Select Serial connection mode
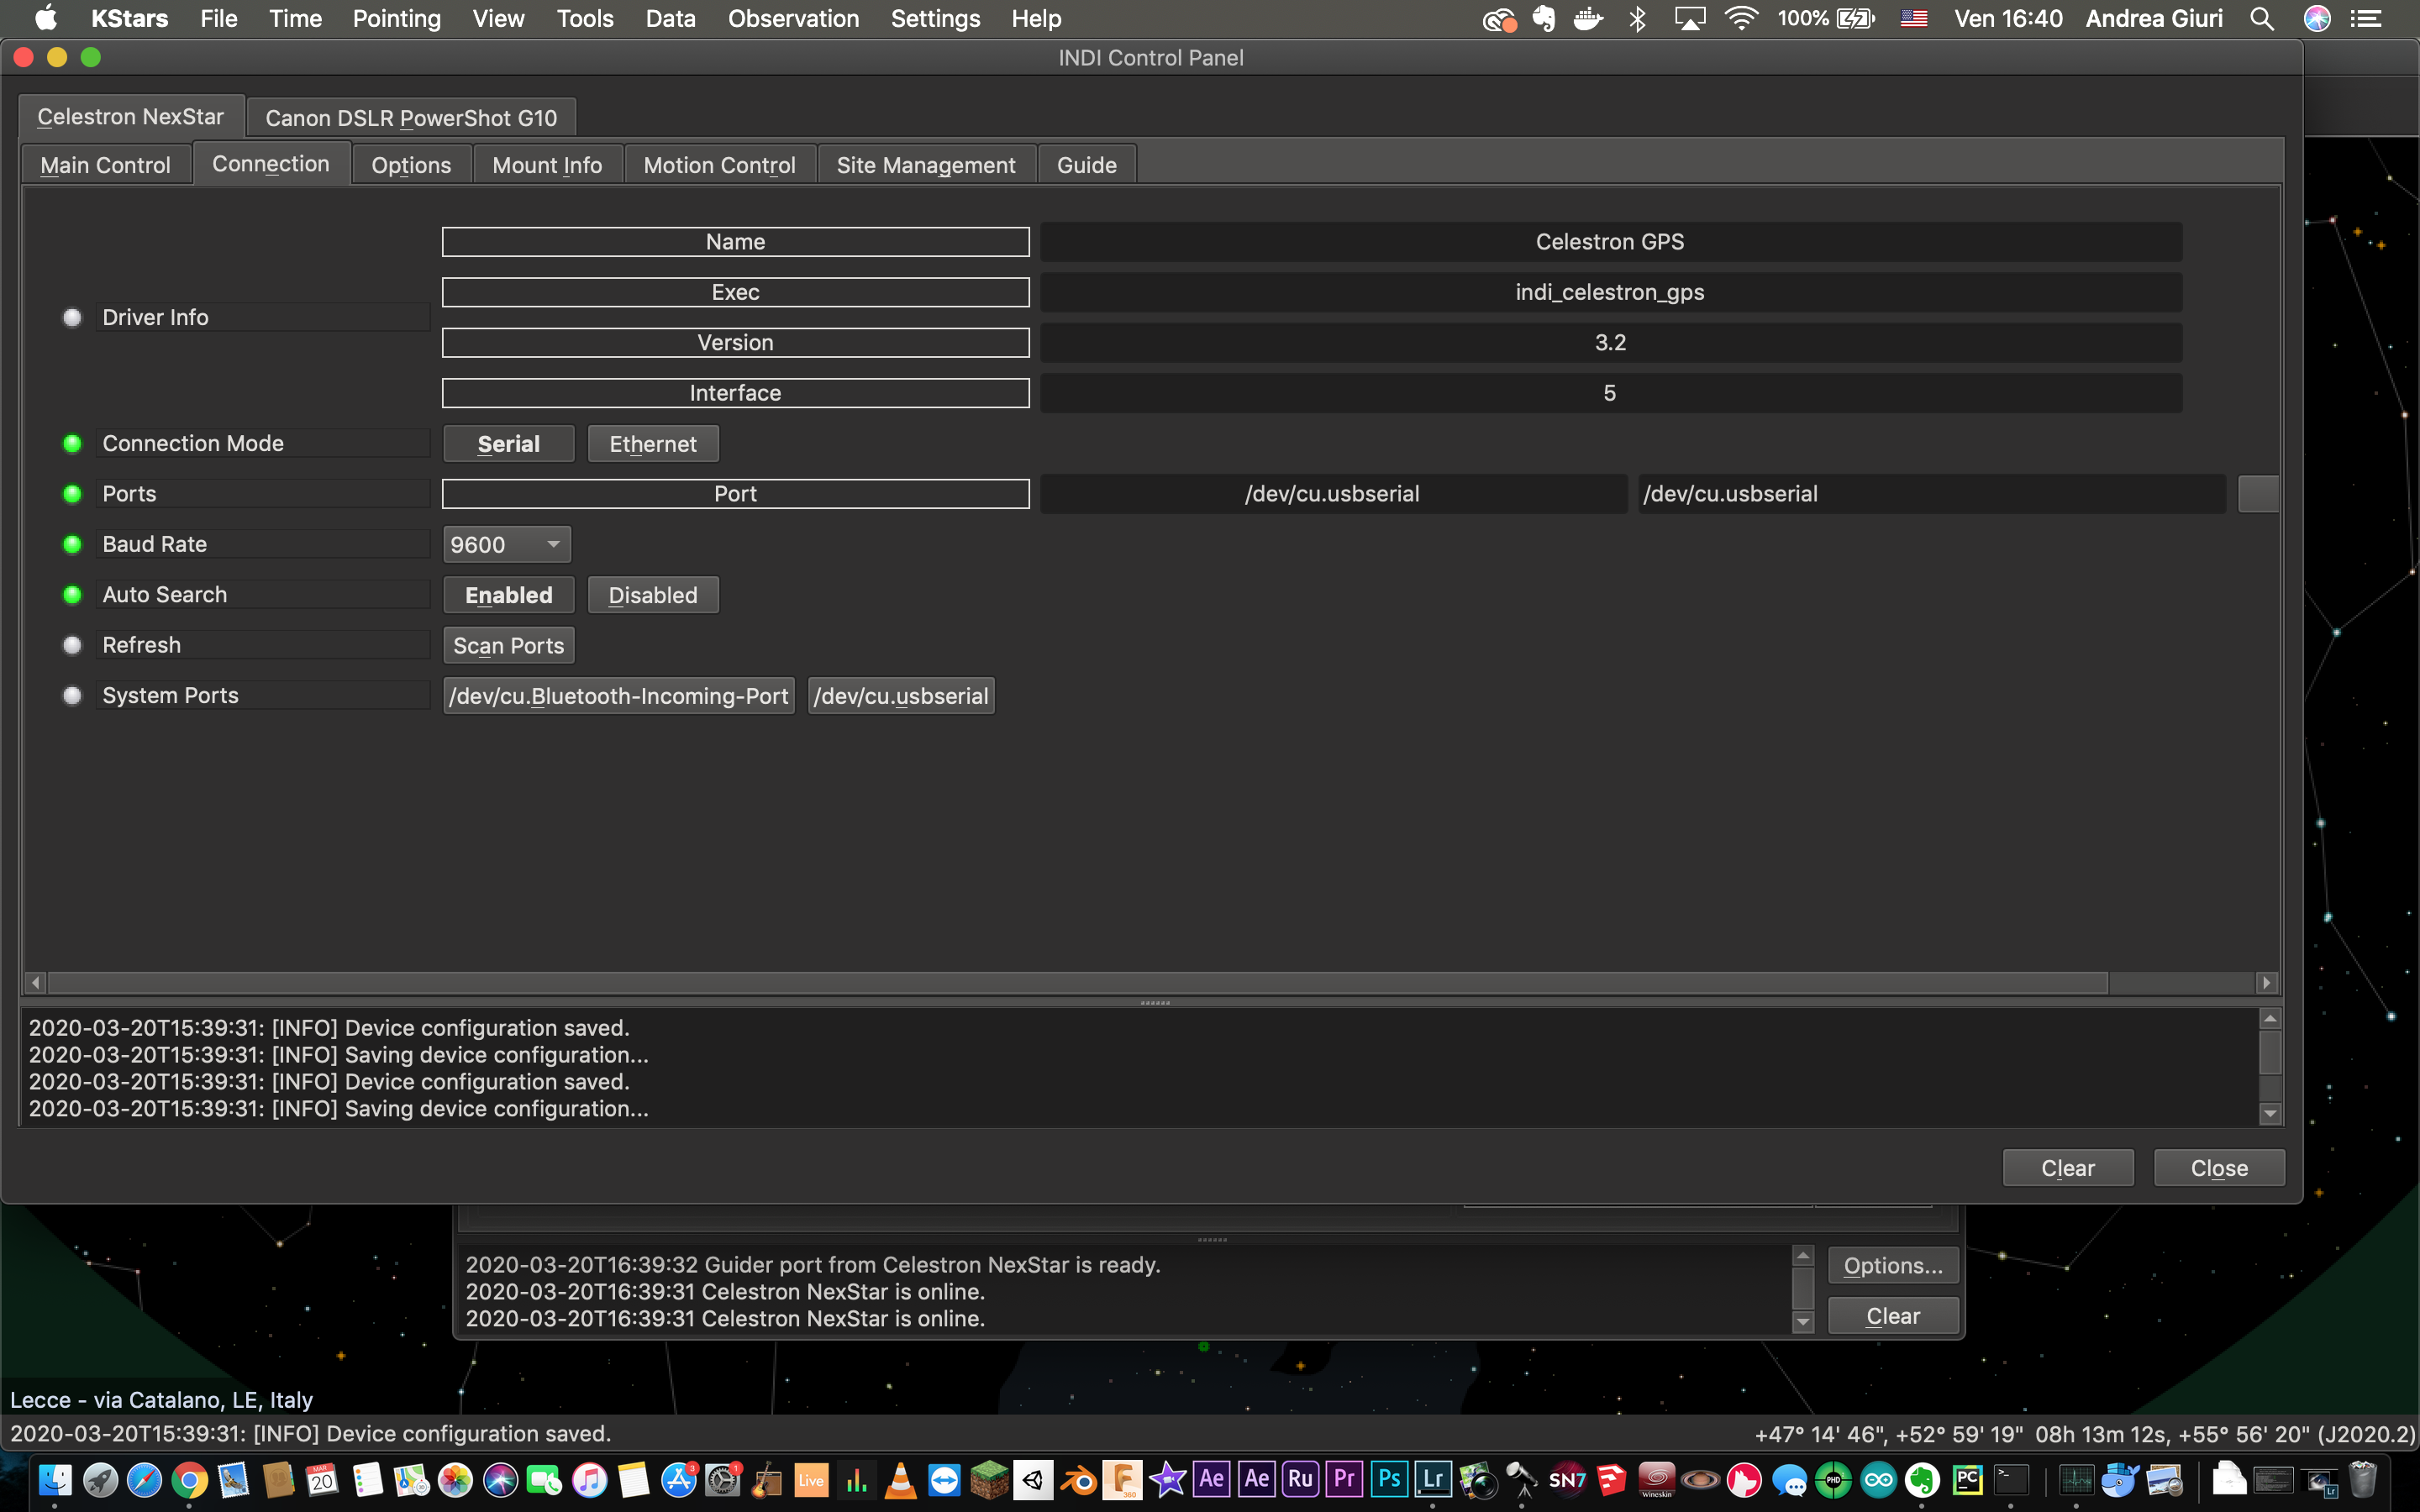 pyautogui.click(x=508, y=444)
